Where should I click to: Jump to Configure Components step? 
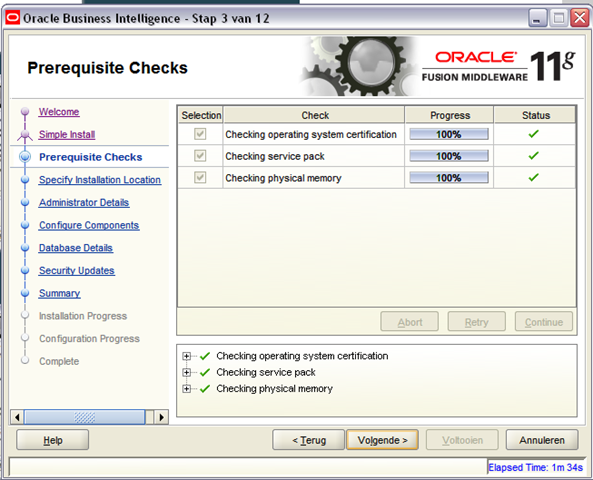tap(89, 225)
